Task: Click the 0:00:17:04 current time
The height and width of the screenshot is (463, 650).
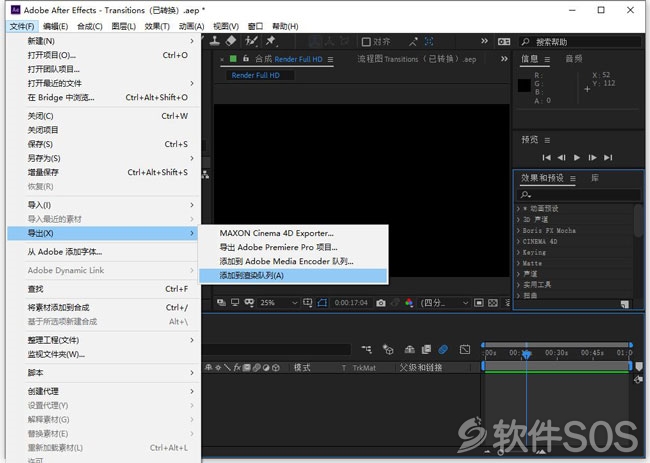Action: coord(351,303)
